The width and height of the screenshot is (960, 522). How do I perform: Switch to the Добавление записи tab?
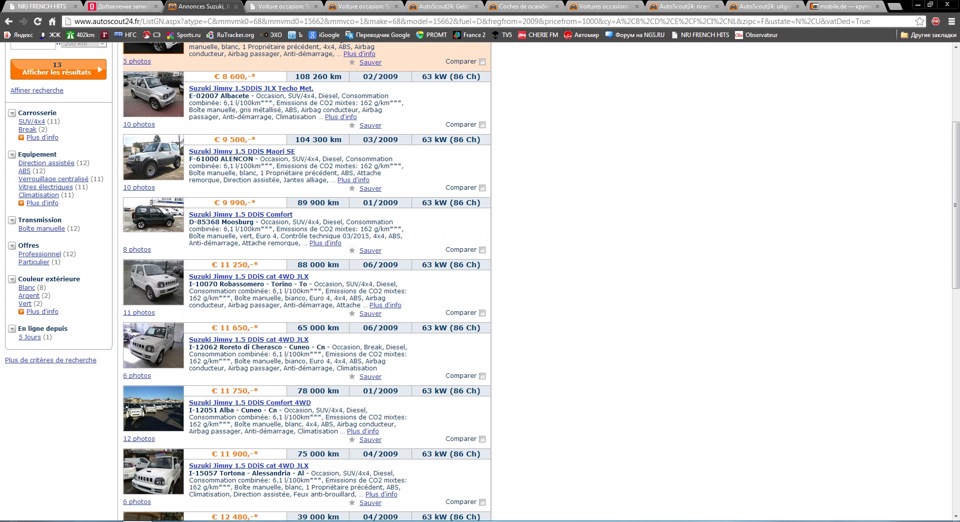point(123,6)
